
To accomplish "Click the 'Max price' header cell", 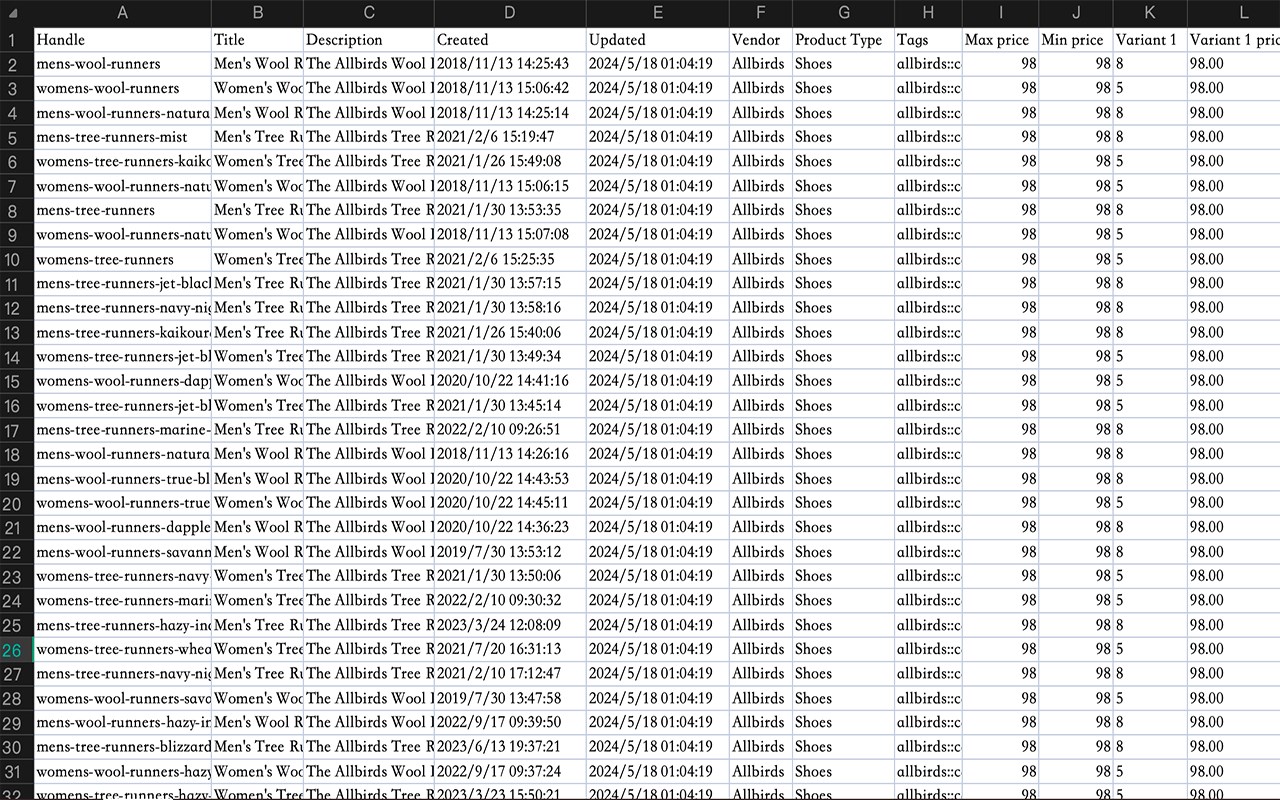I will [1001, 40].
